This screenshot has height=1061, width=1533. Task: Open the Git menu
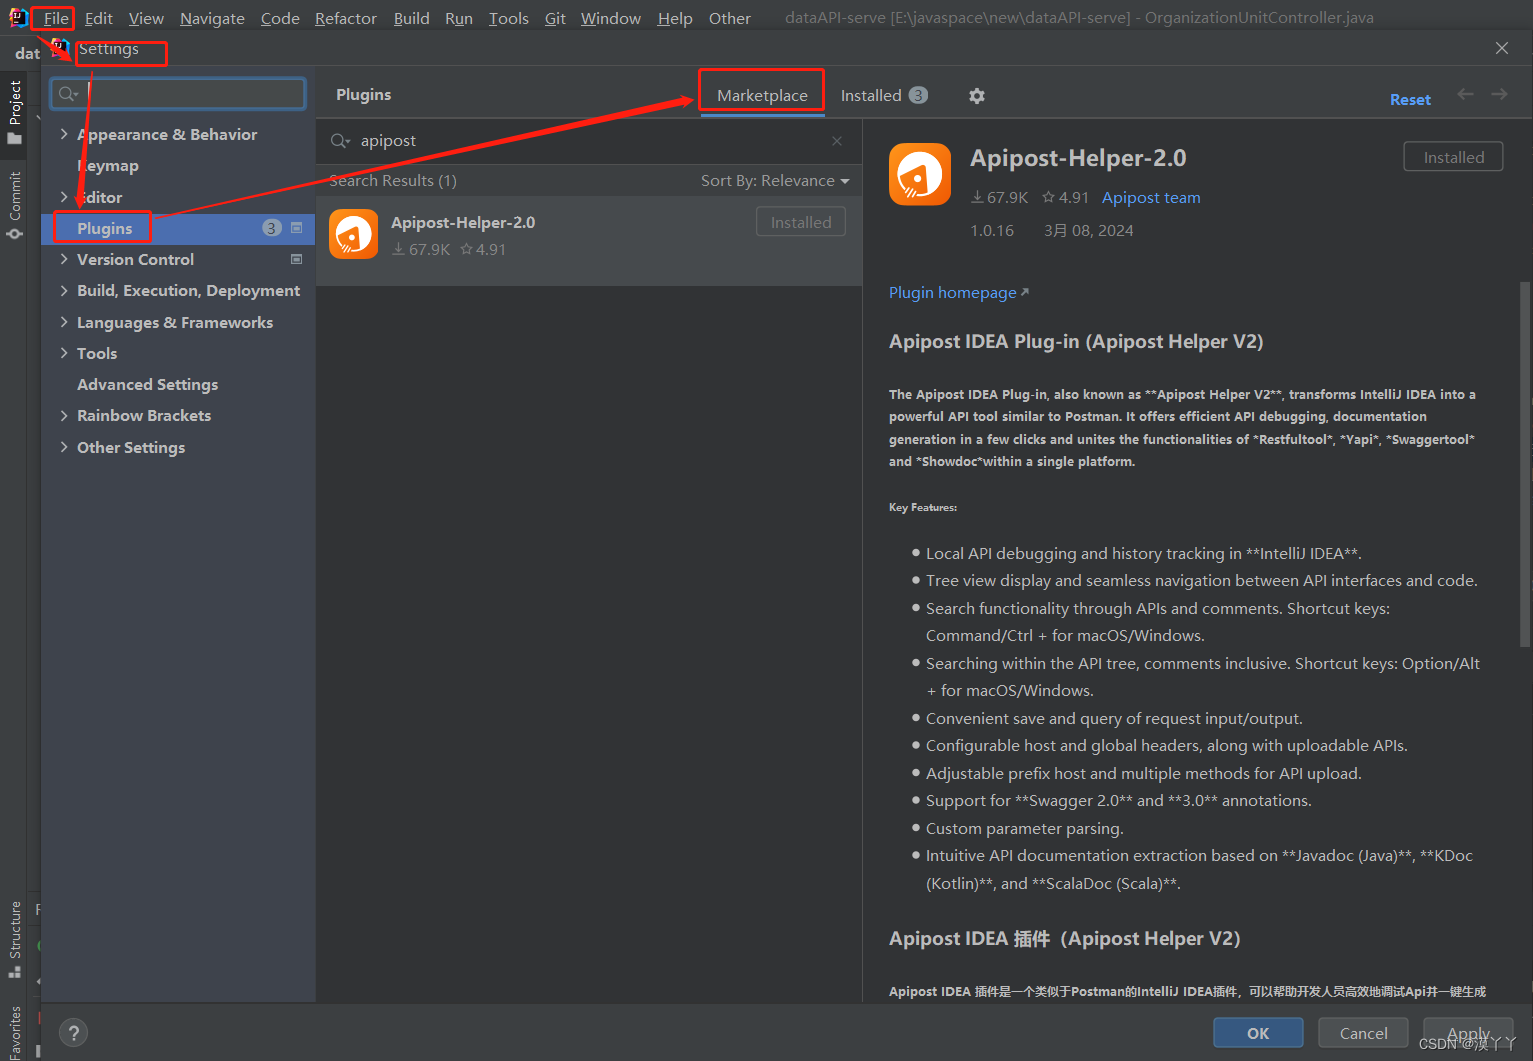pos(555,18)
